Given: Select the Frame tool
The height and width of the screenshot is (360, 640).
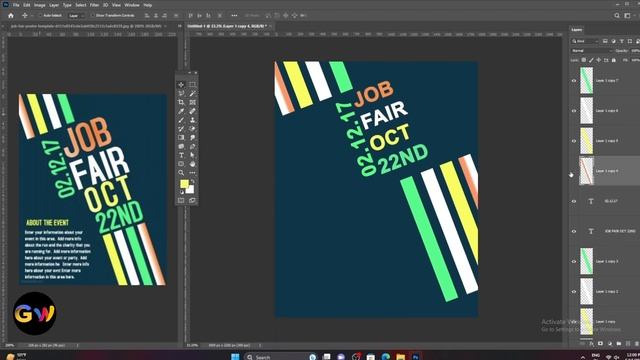Looking at the screenshot, I should pyautogui.click(x=192, y=102).
